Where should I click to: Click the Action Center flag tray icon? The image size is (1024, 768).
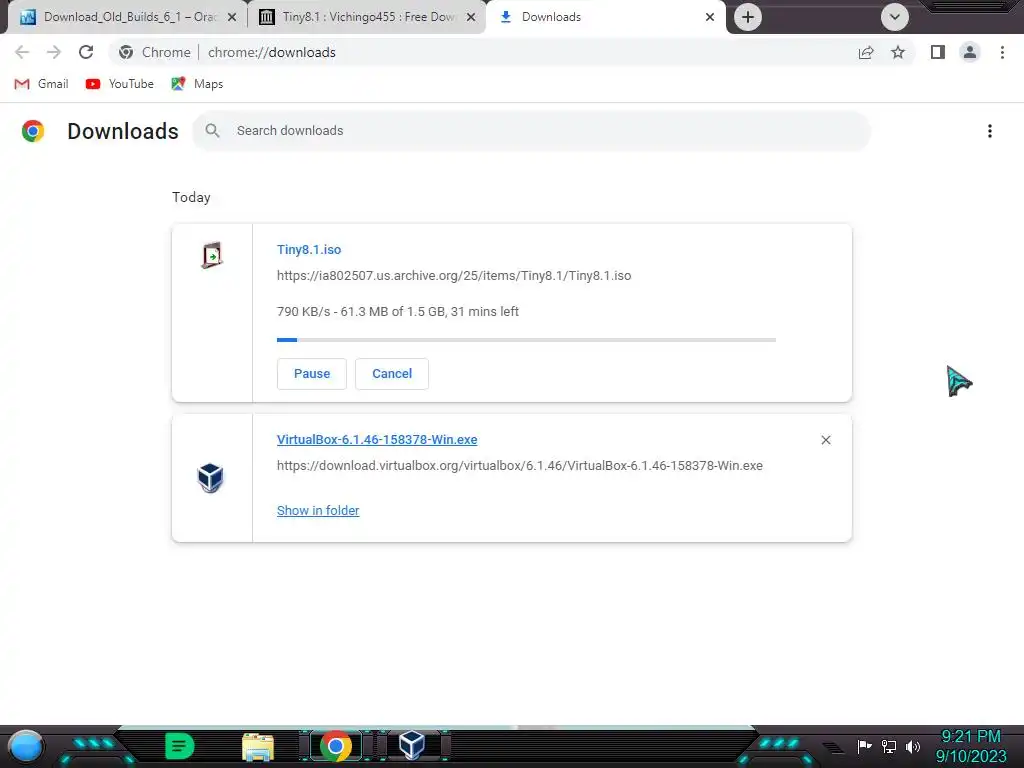865,746
